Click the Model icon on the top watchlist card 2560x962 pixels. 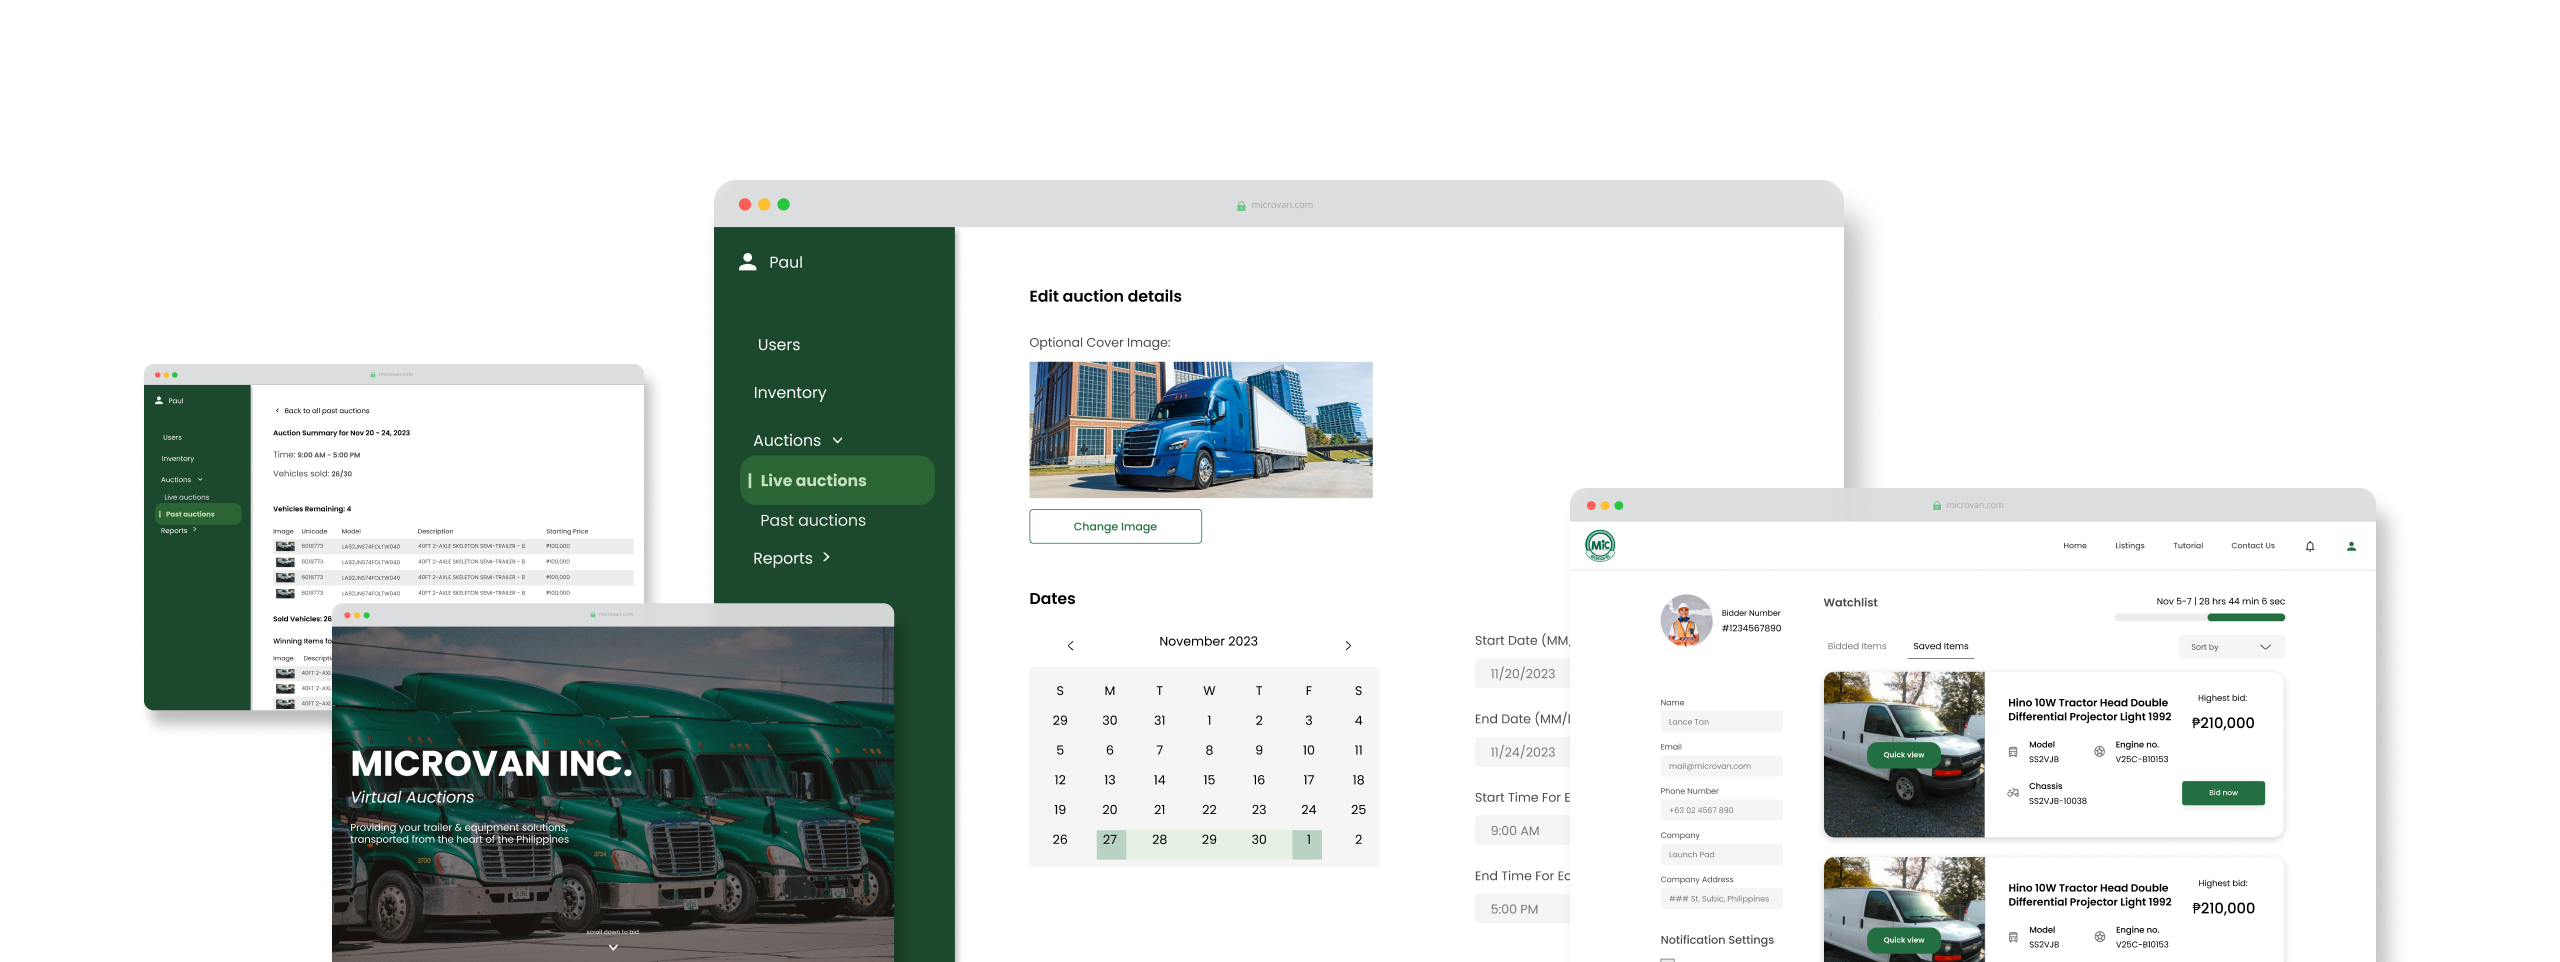pos(2013,752)
